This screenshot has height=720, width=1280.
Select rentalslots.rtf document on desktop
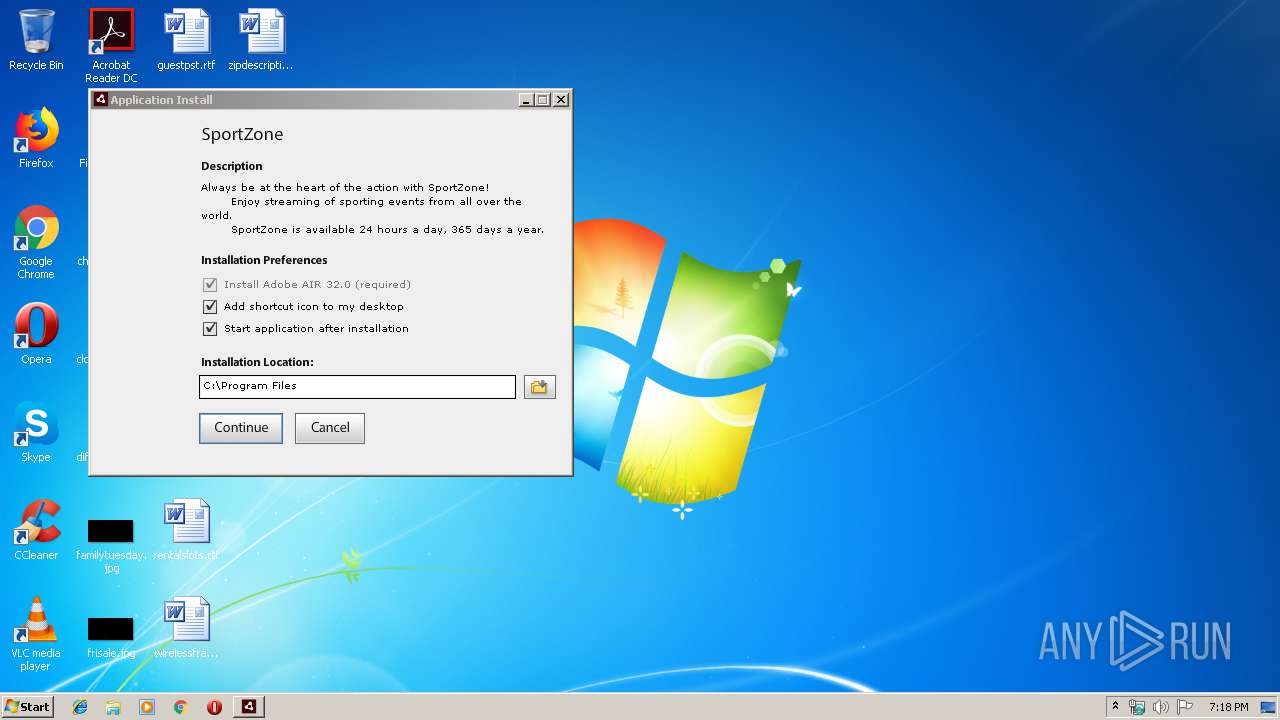click(186, 529)
